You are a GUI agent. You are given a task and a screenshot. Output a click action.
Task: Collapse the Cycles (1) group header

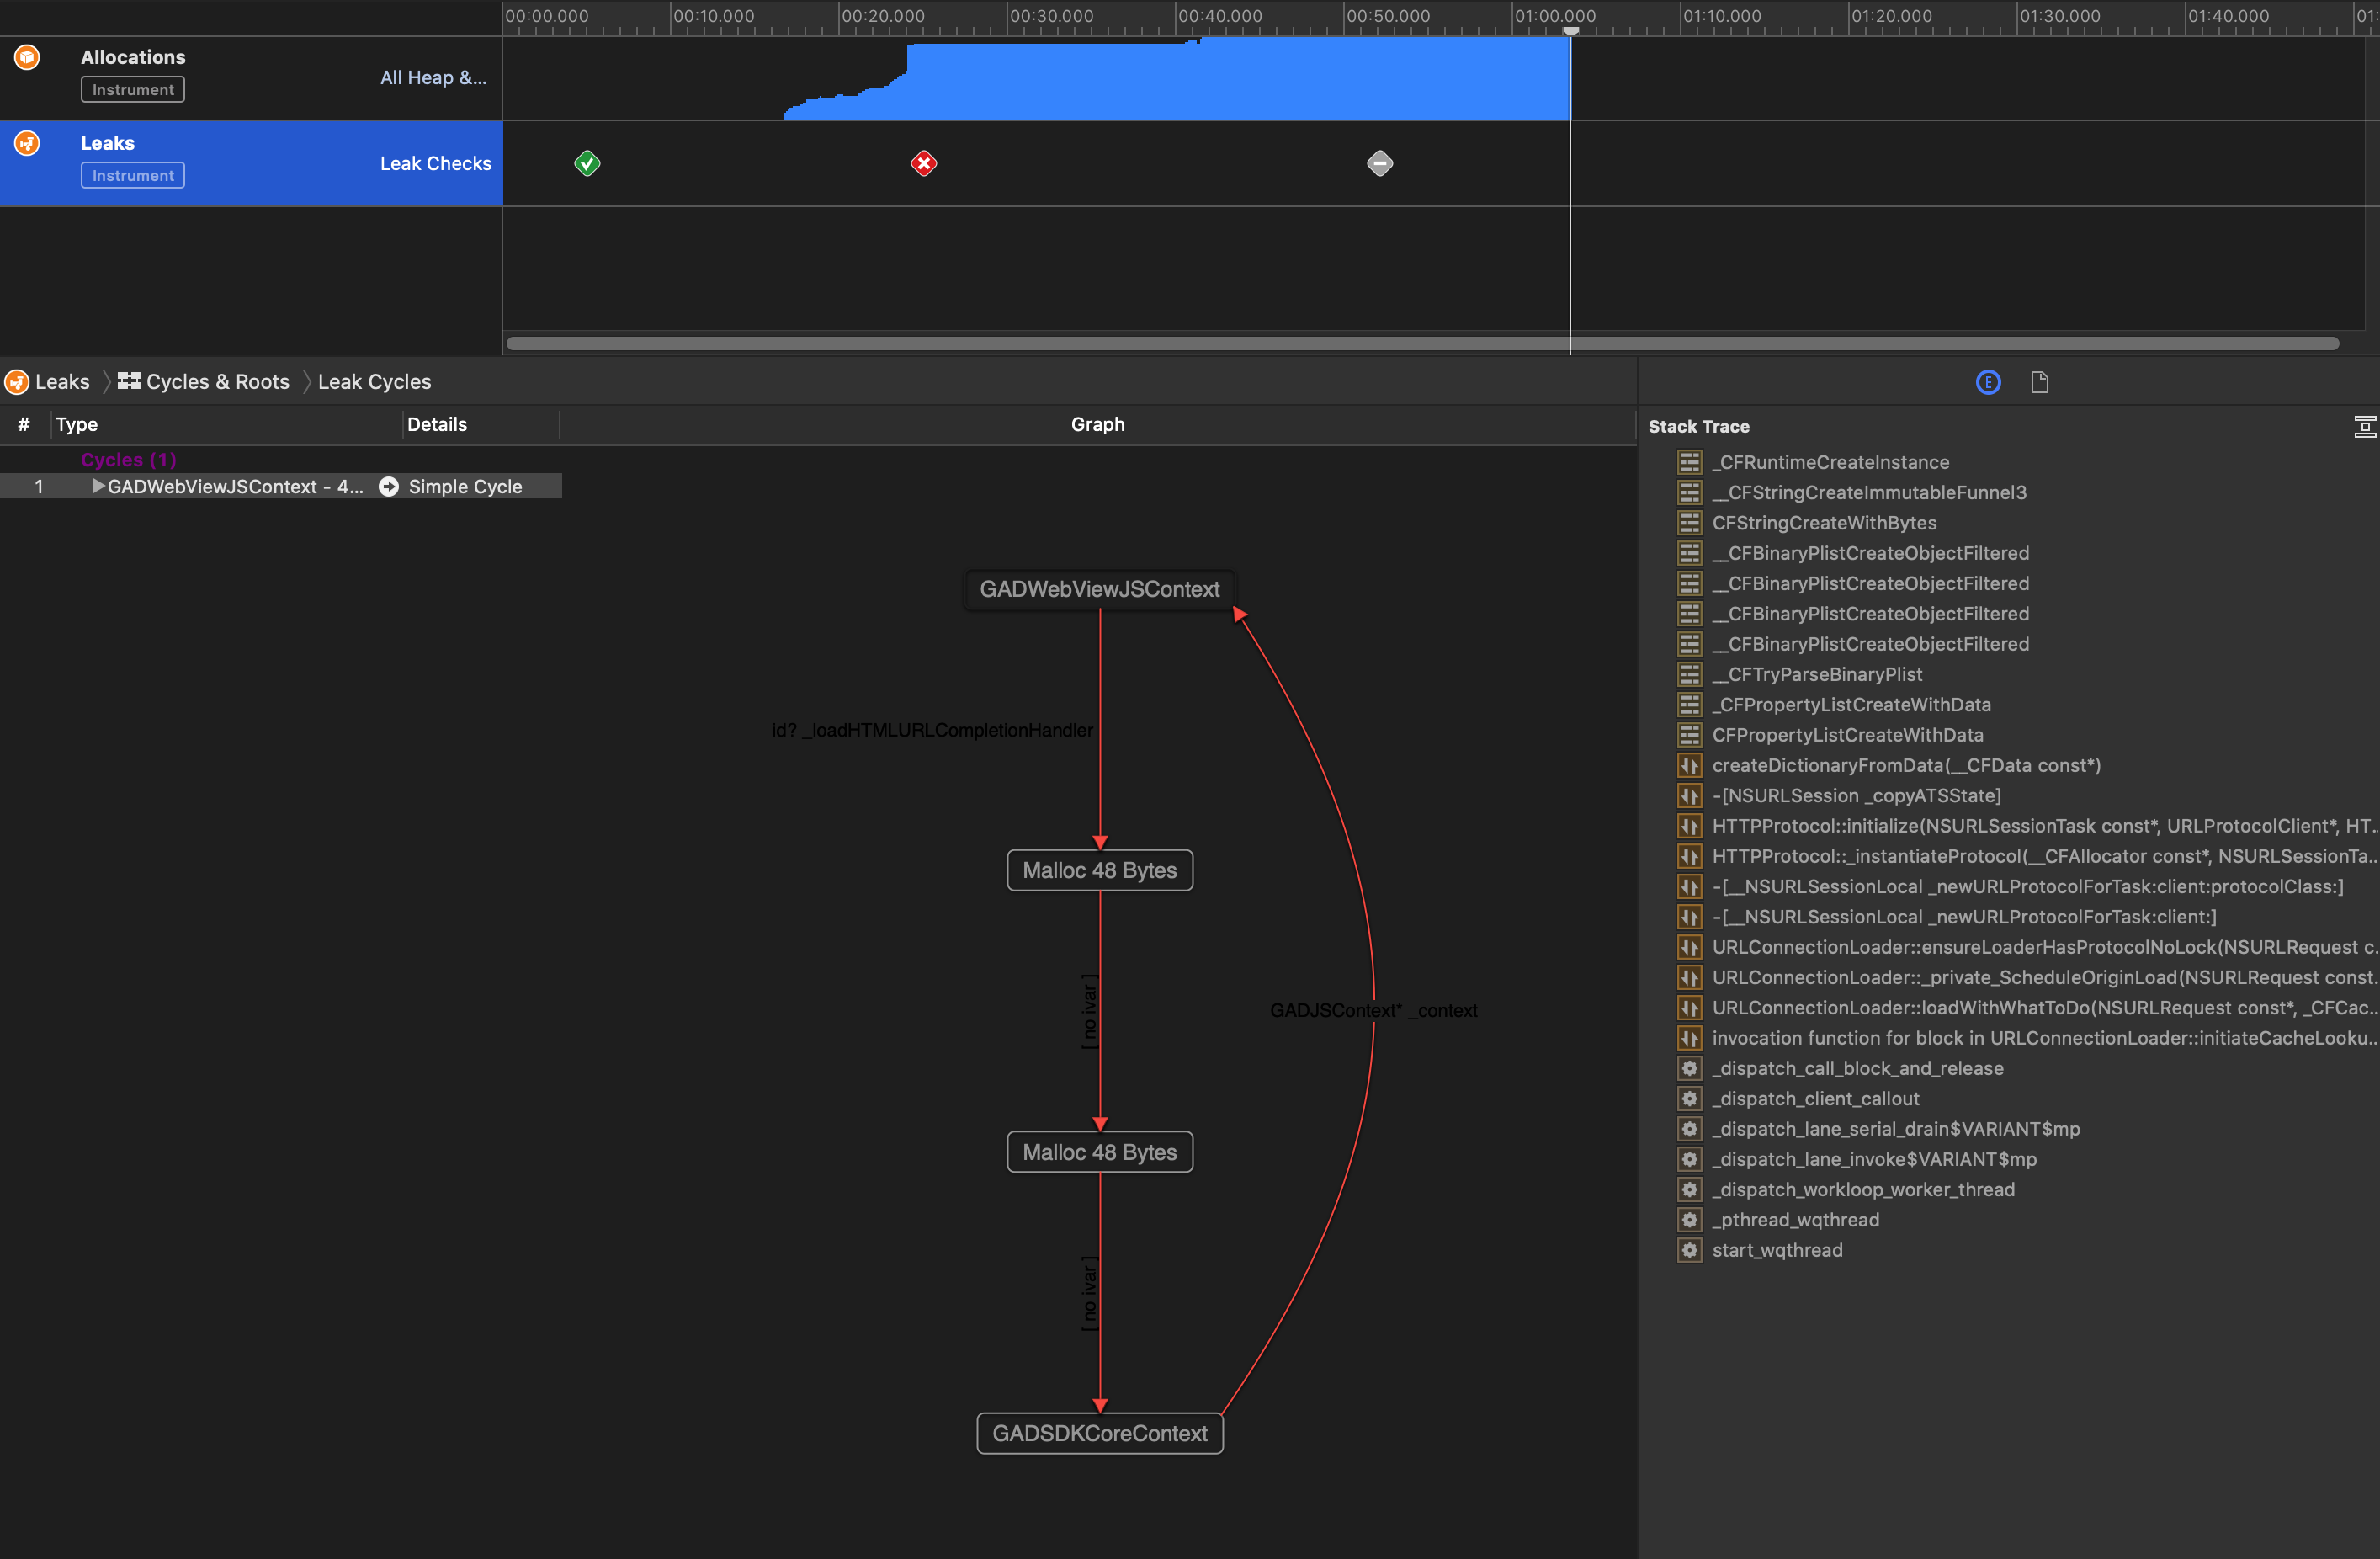pyautogui.click(x=128, y=459)
